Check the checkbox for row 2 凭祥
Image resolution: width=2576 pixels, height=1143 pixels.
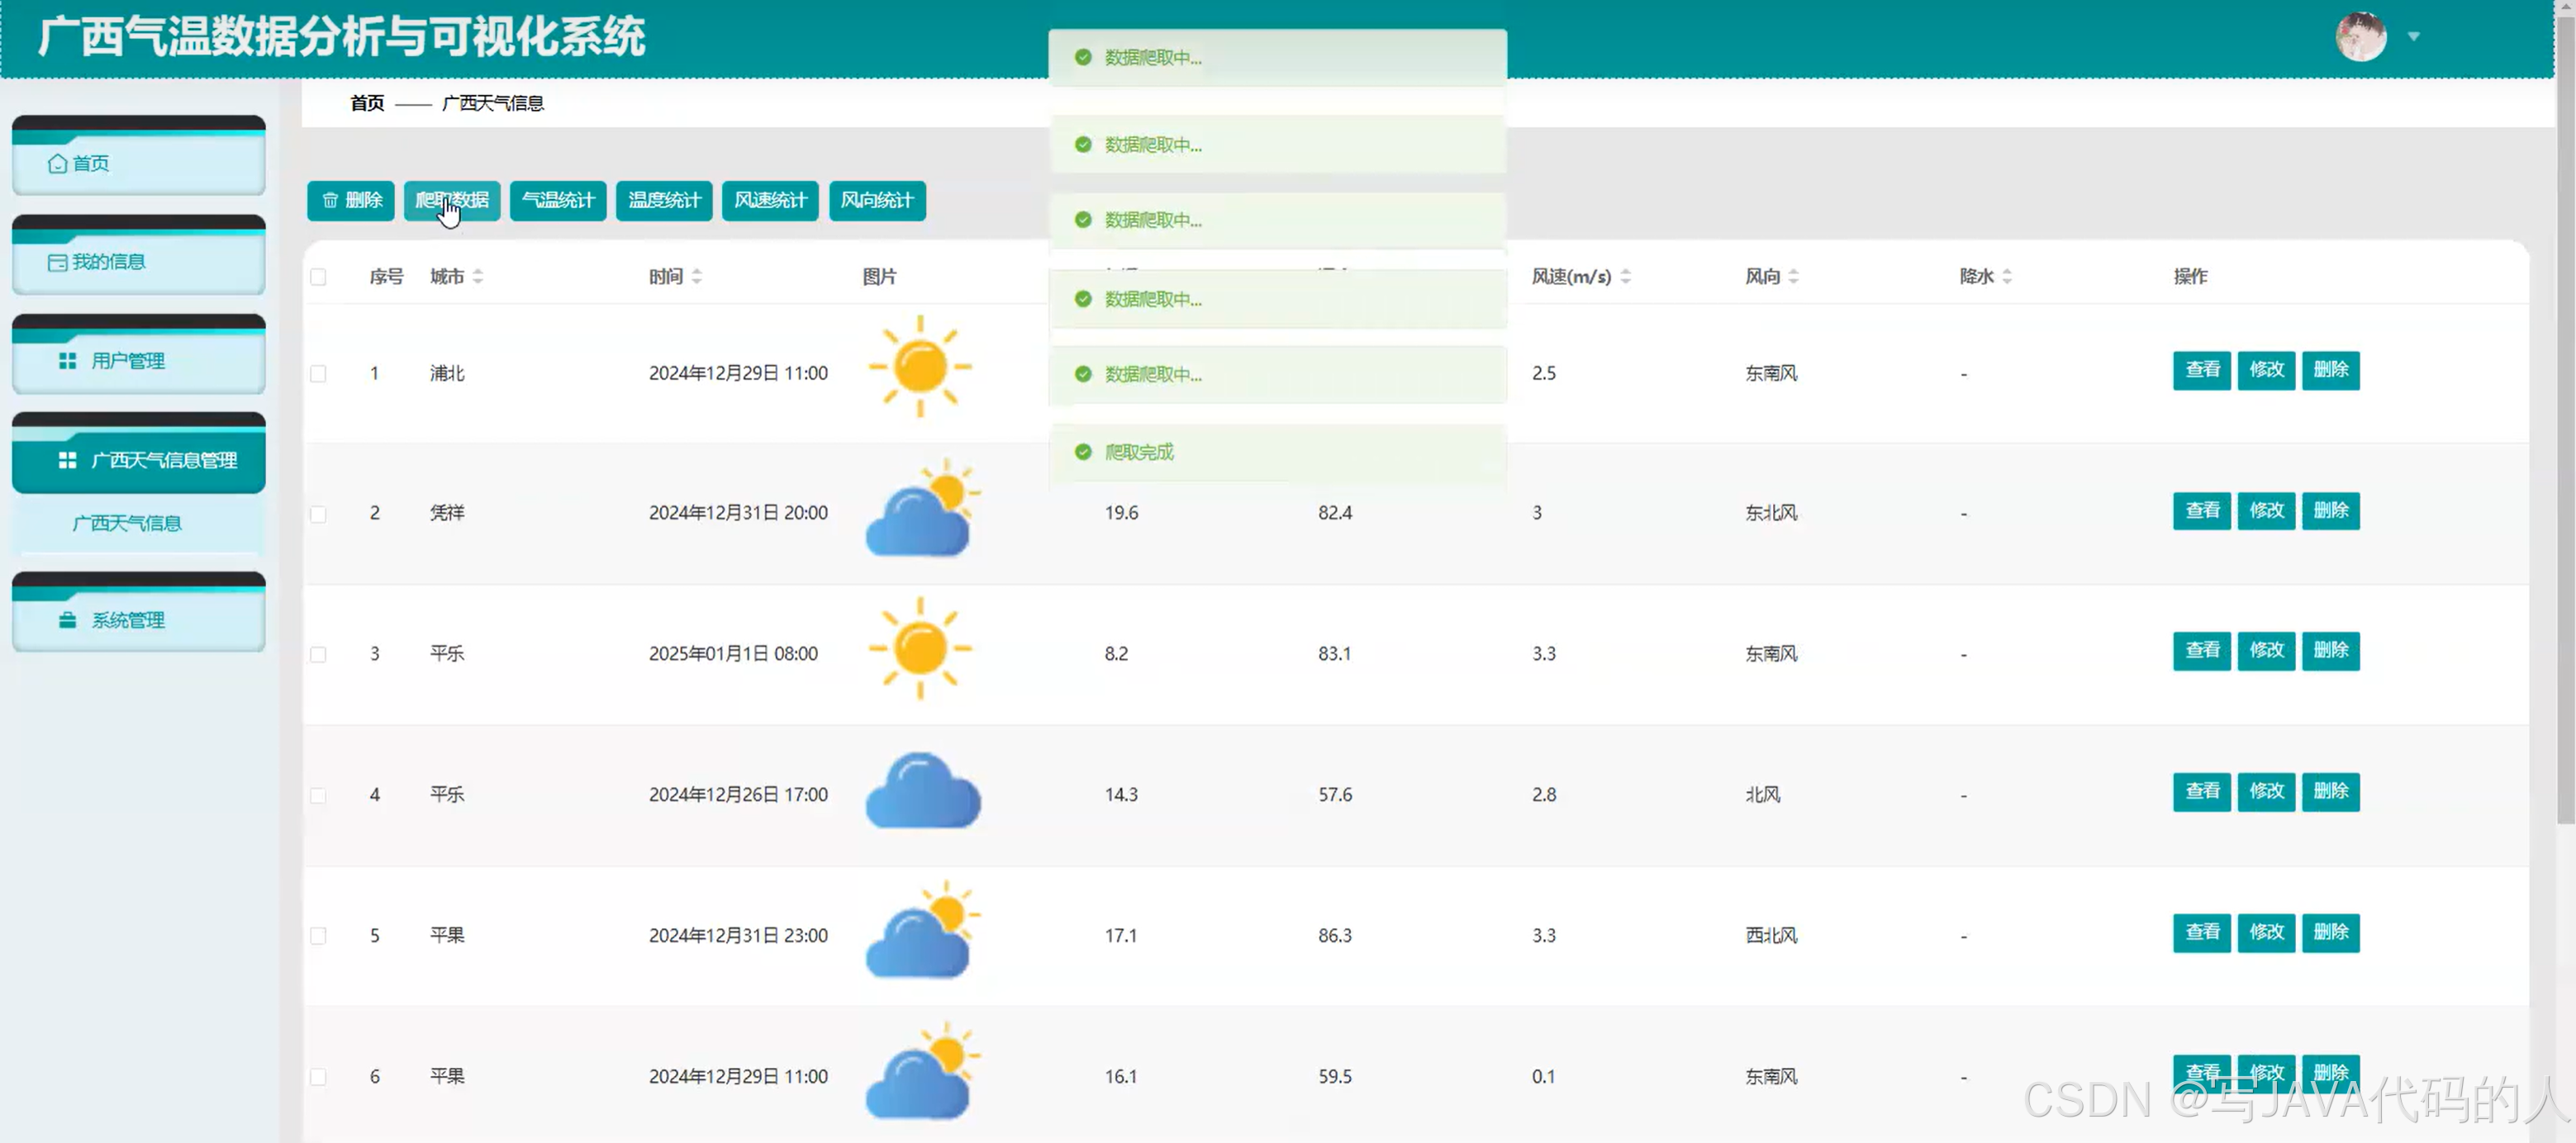[x=318, y=514]
